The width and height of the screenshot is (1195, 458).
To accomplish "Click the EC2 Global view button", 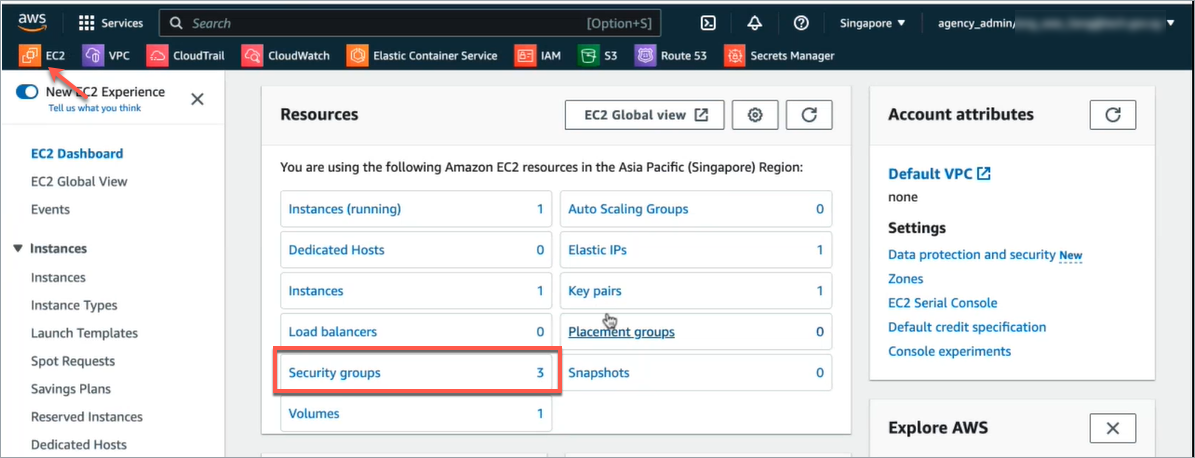I will click(644, 115).
